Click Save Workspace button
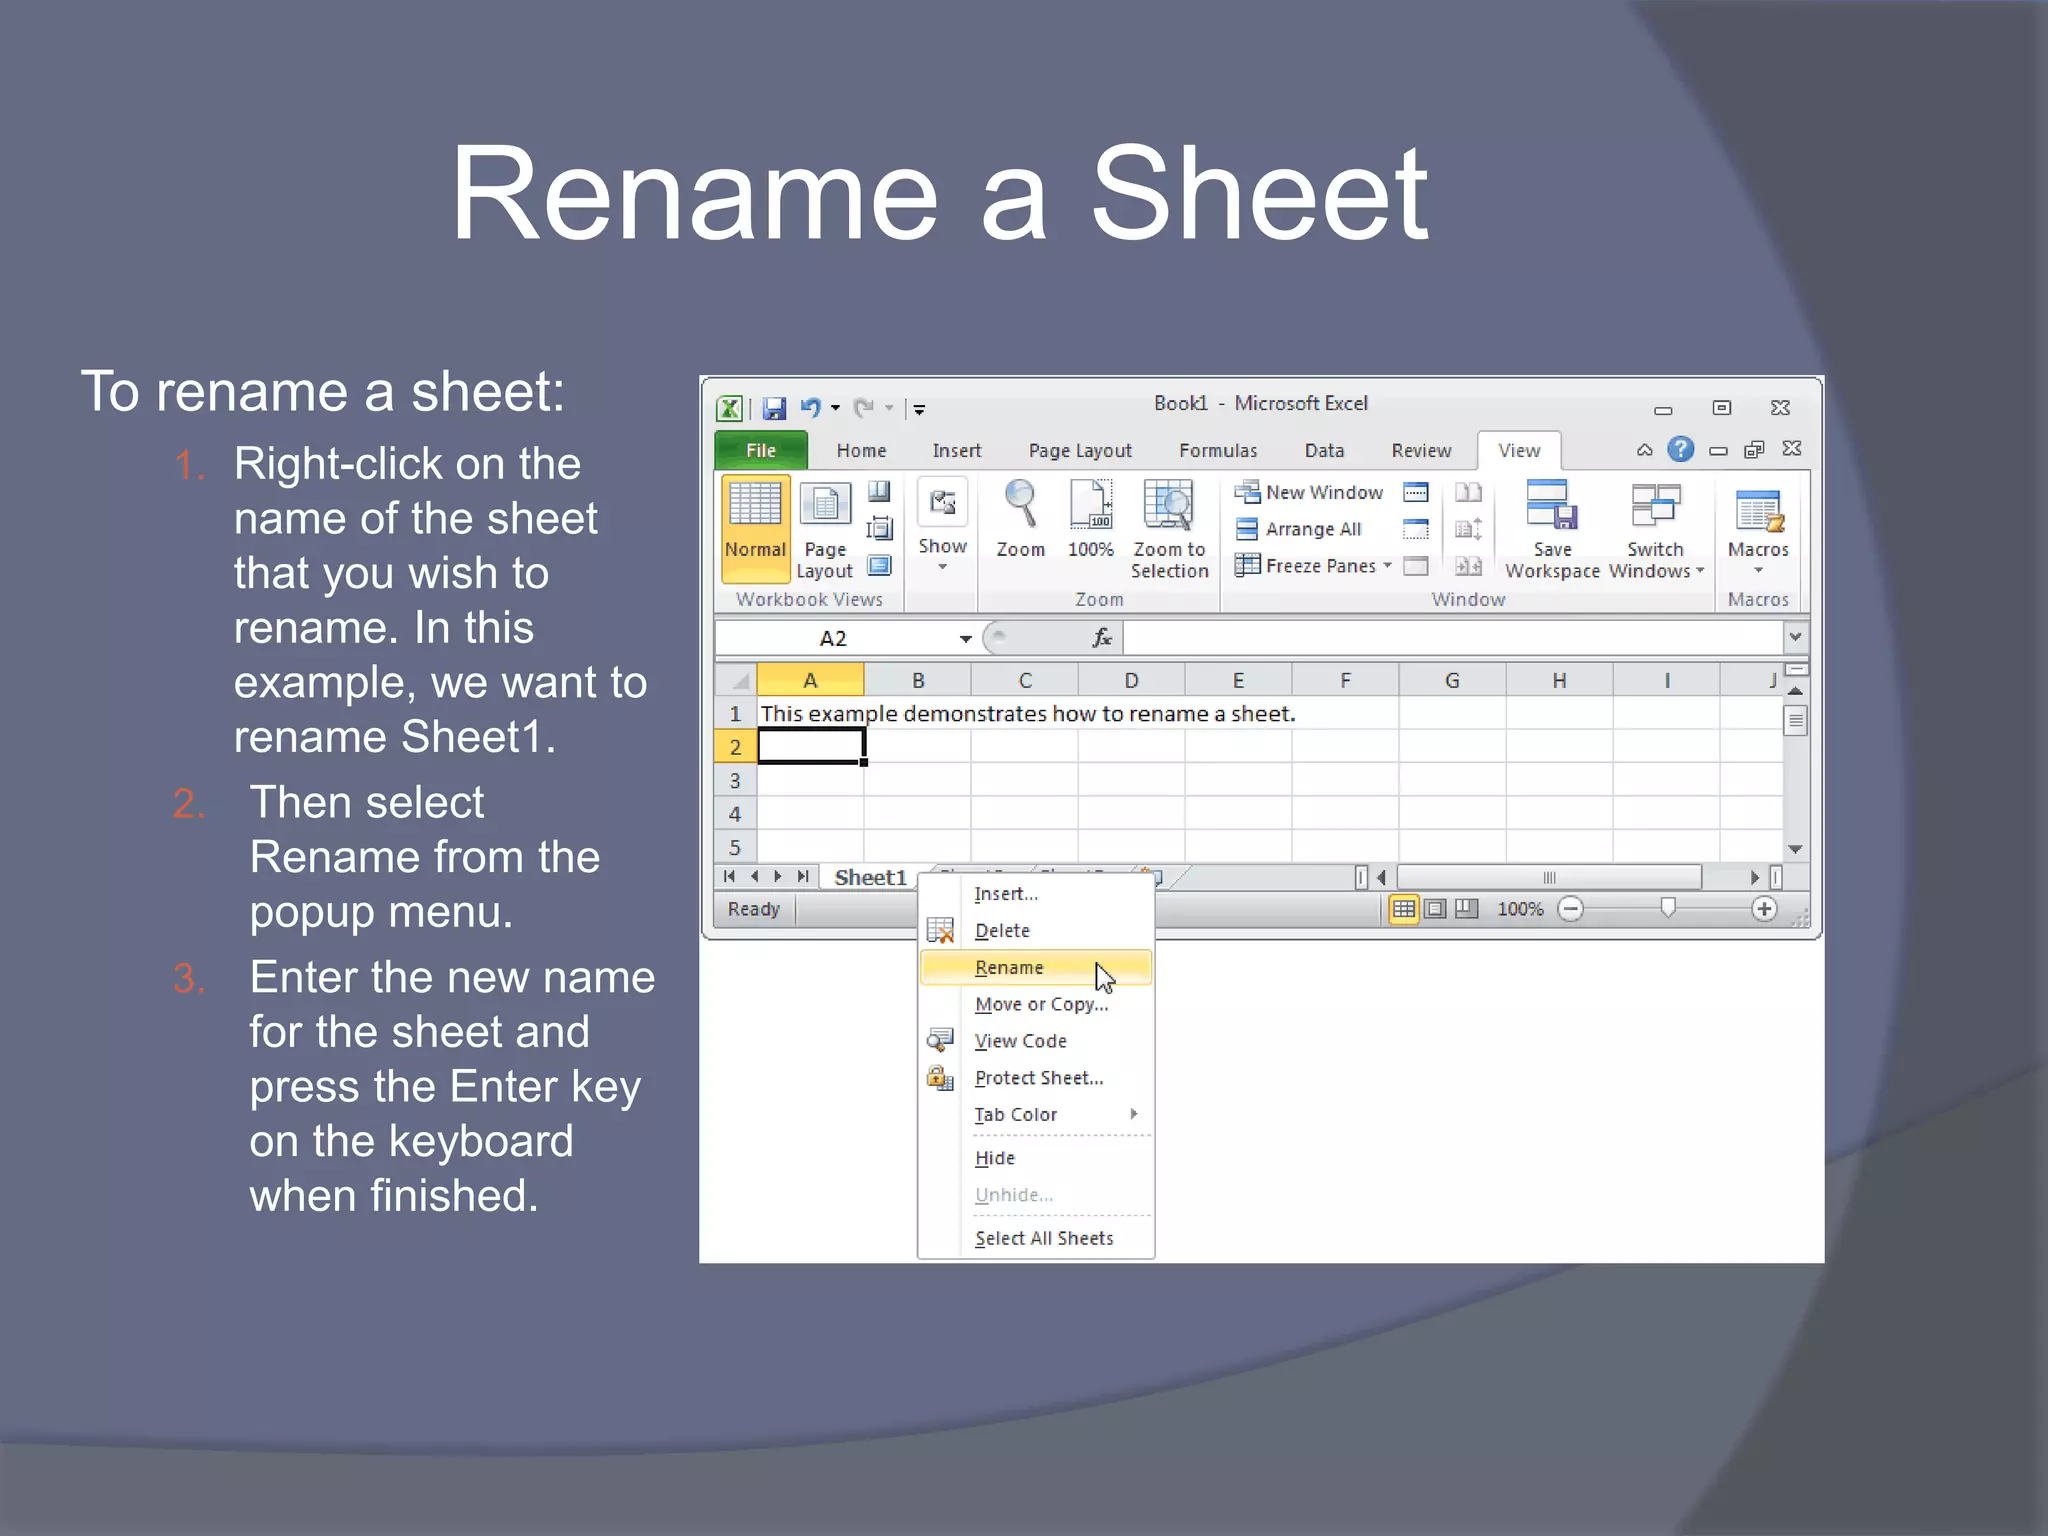This screenshot has height=1536, width=2048. point(1552,530)
